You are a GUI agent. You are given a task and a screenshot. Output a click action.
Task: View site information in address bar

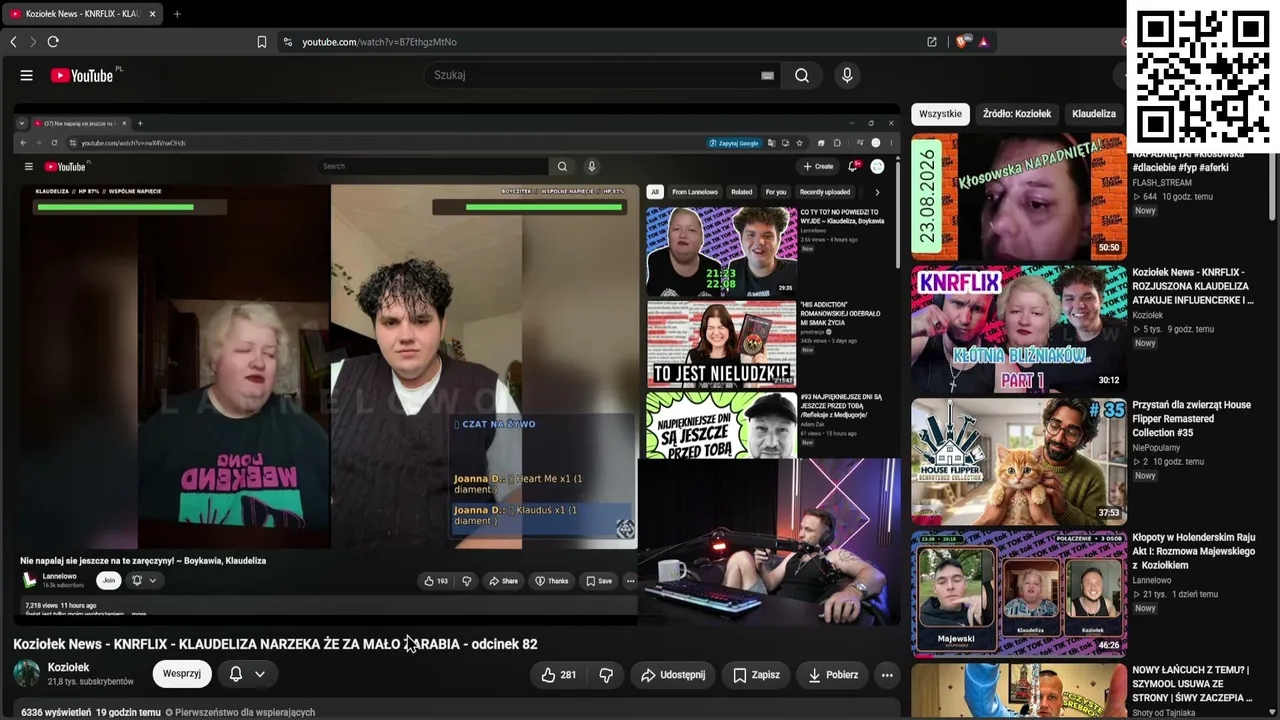coord(288,42)
